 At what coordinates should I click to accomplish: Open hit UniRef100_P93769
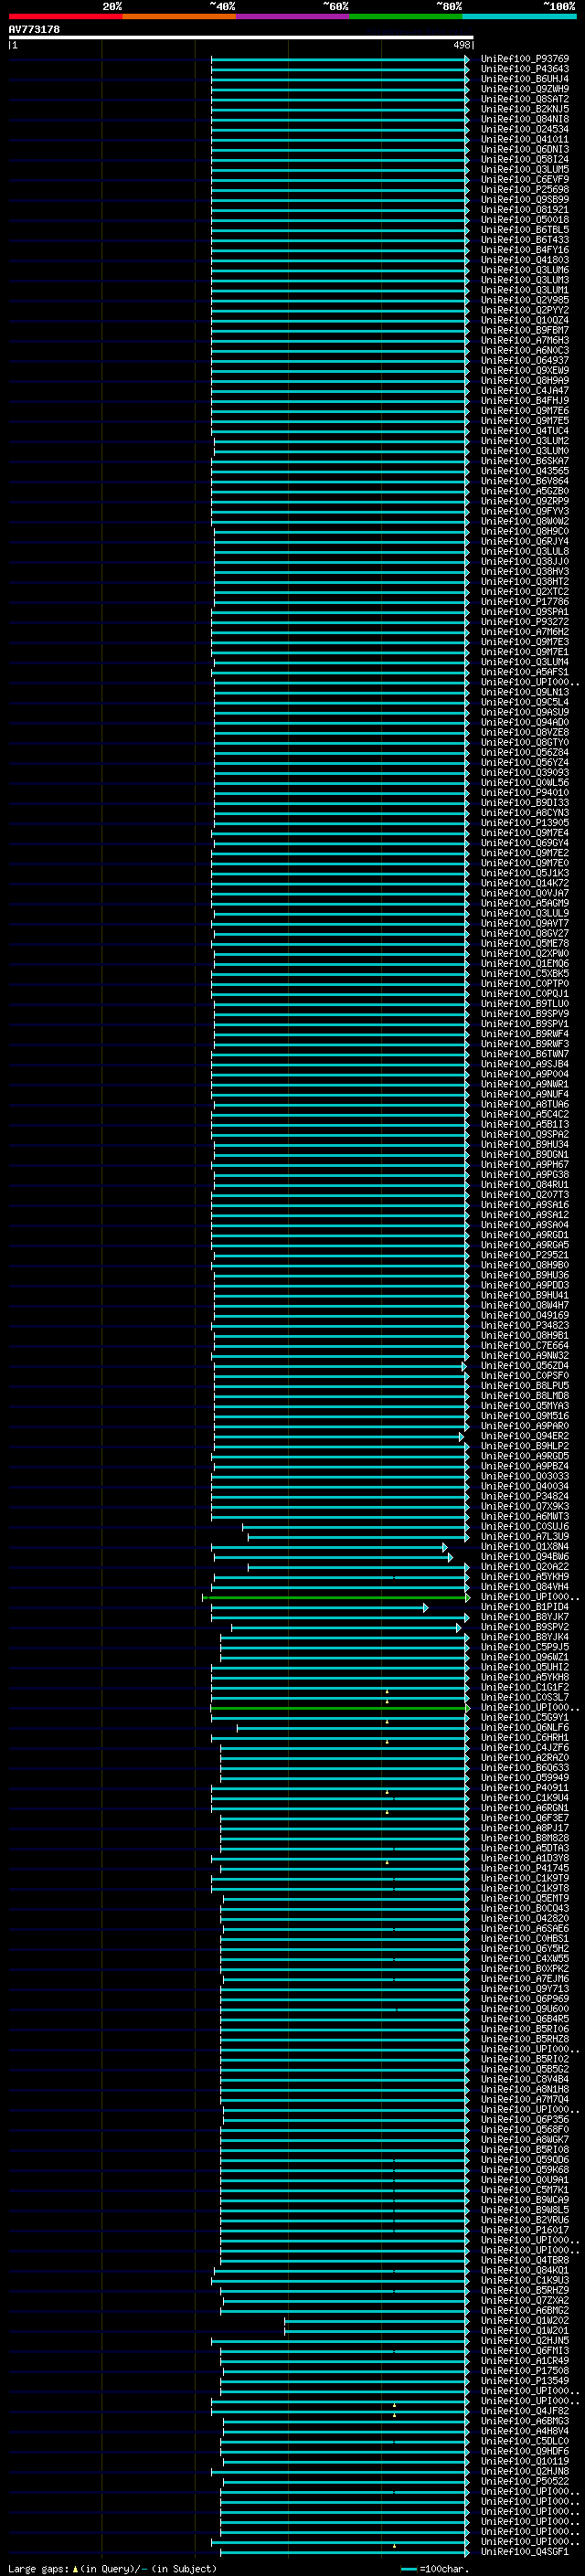point(524,59)
